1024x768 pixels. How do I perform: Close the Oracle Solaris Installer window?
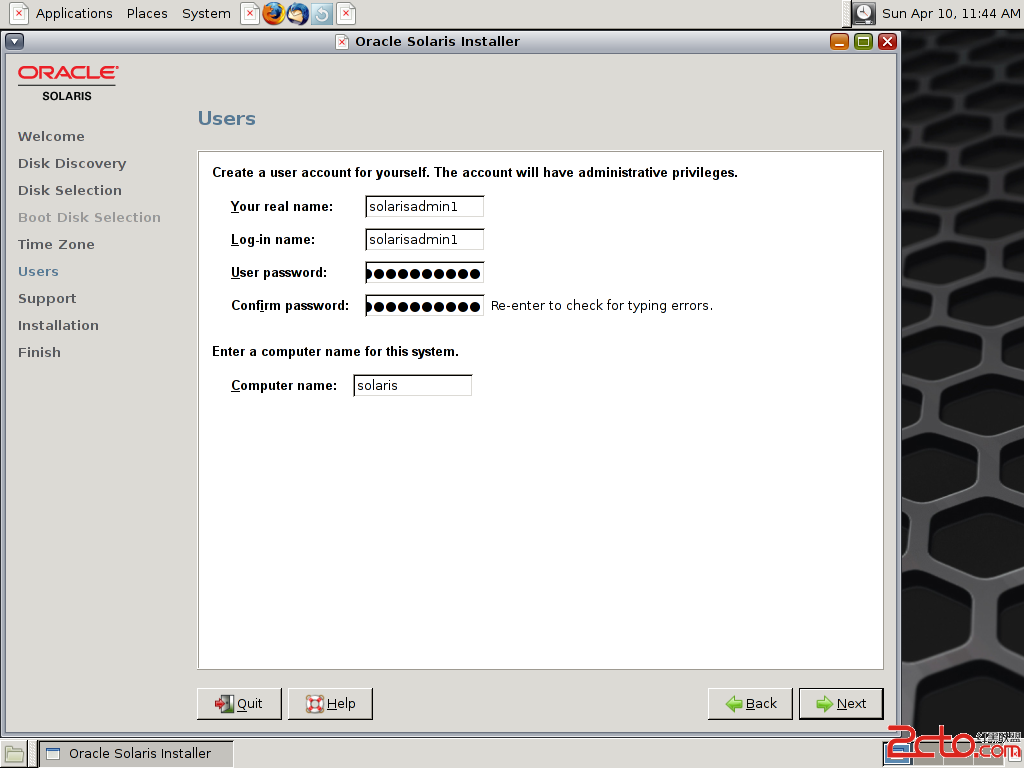pos(887,42)
